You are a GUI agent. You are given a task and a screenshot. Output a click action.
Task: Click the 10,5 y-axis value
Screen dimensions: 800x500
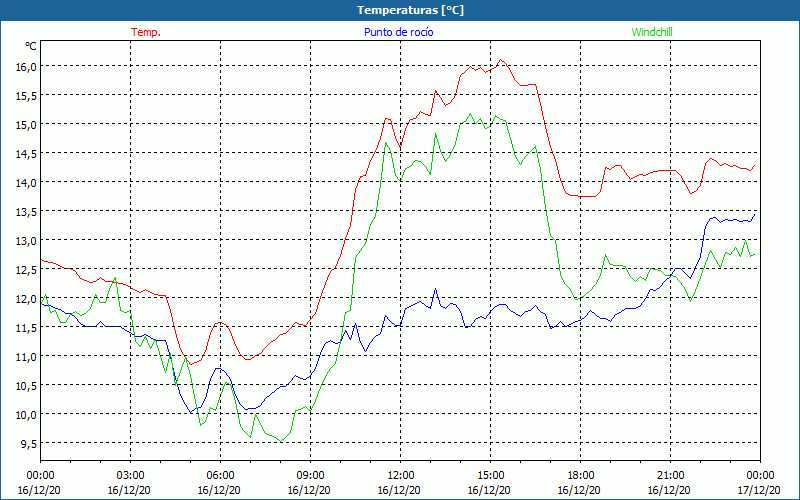coord(26,386)
